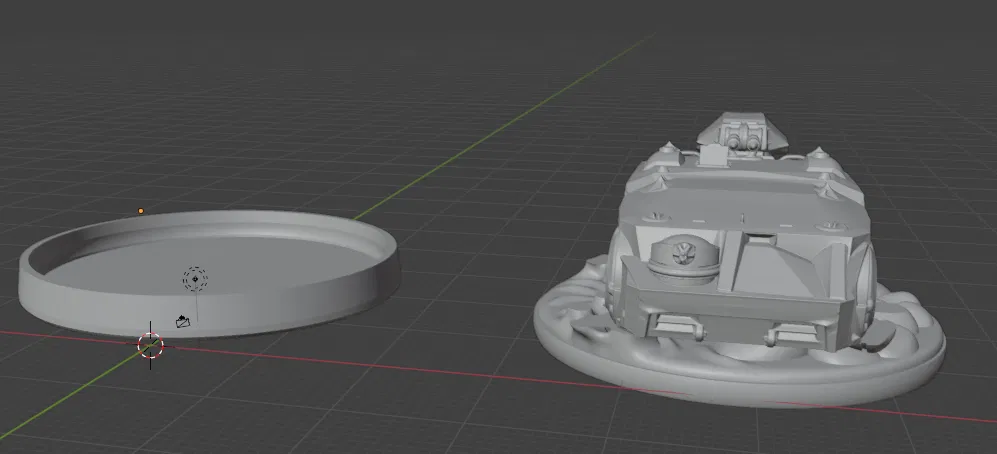The image size is (997, 454).
Task: Select the orange origin dot
Action: click(x=141, y=210)
